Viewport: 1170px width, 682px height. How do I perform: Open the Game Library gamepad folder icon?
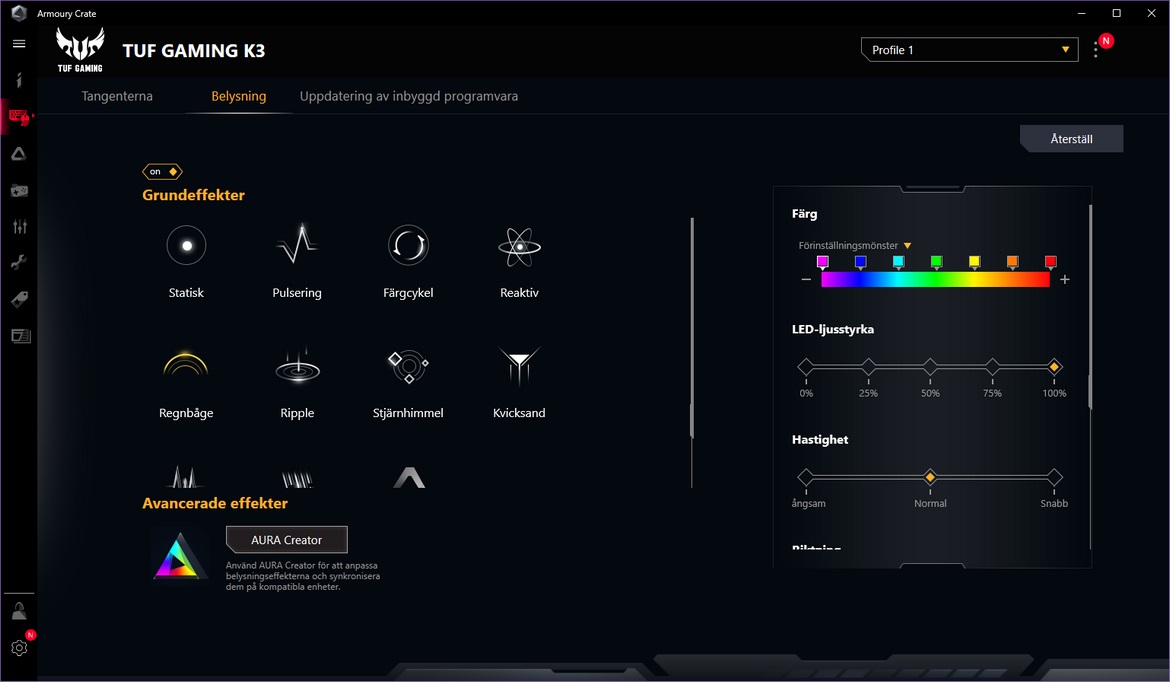click(19, 190)
